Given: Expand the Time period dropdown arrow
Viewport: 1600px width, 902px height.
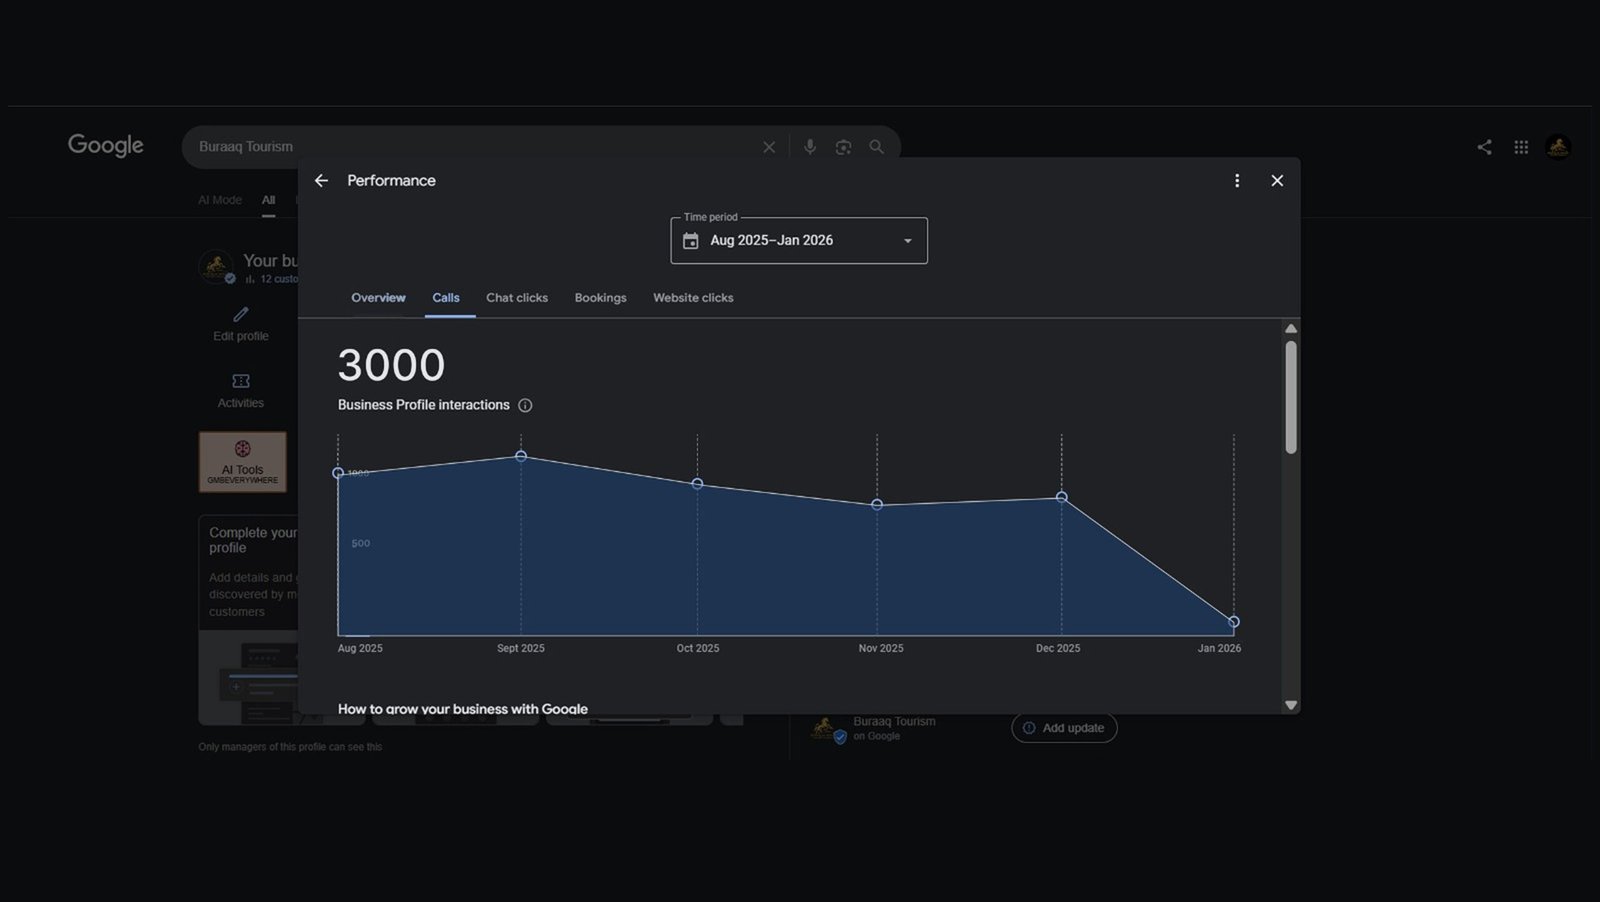Looking at the screenshot, I should 908,241.
